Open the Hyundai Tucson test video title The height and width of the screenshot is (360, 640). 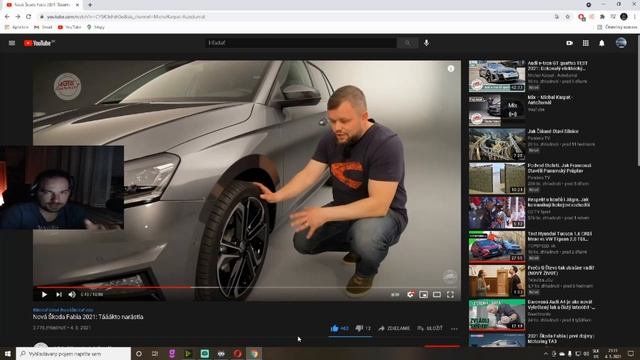(x=560, y=236)
